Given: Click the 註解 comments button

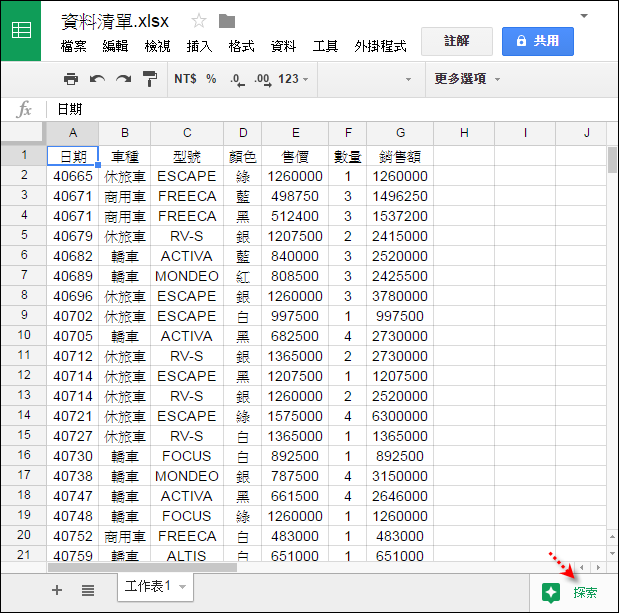Looking at the screenshot, I should 457,41.
